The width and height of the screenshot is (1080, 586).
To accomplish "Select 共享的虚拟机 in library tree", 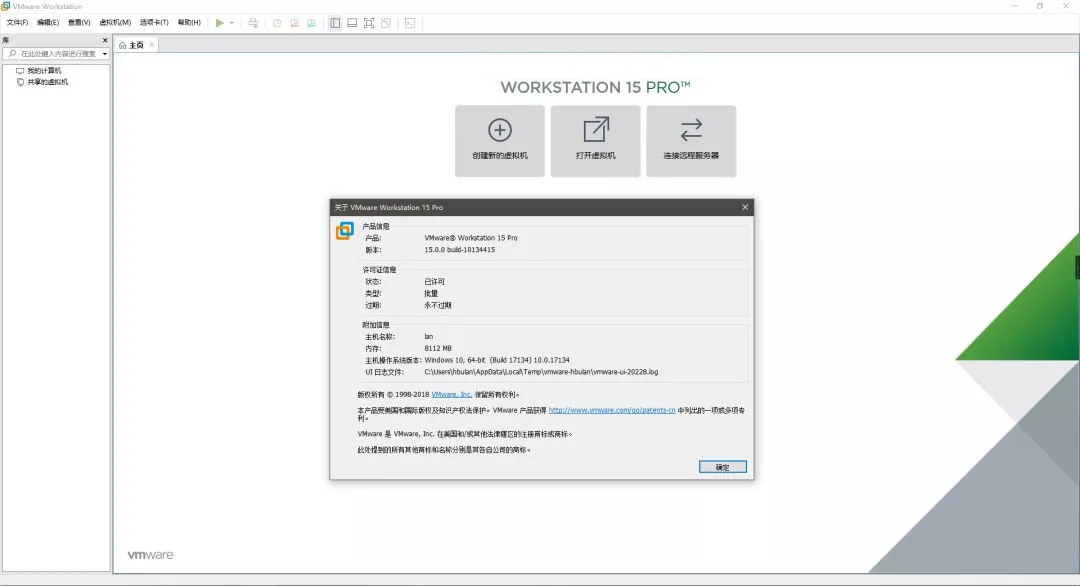I will pyautogui.click(x=48, y=82).
